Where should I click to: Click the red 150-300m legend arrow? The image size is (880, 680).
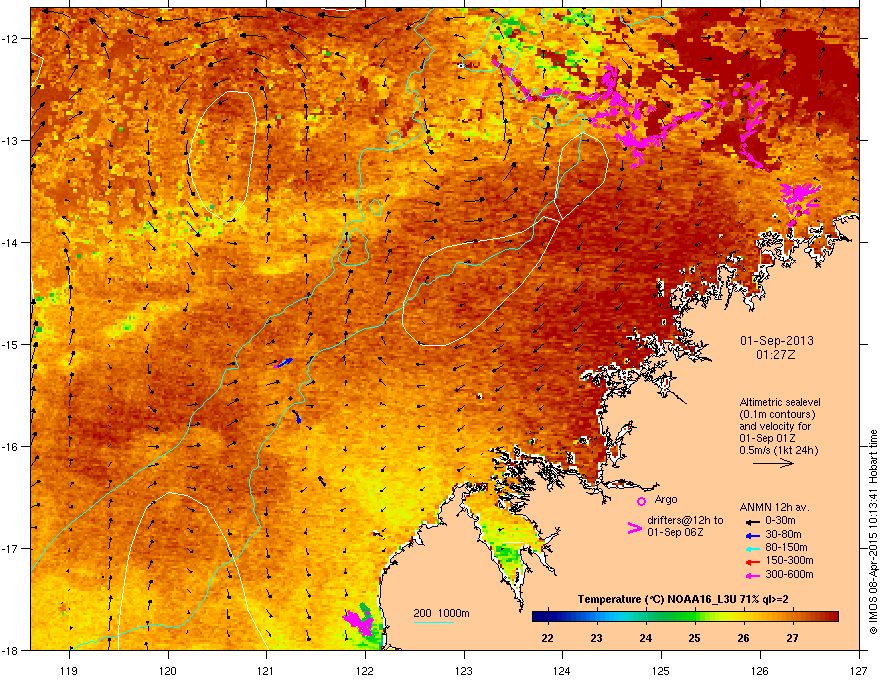click(751, 562)
